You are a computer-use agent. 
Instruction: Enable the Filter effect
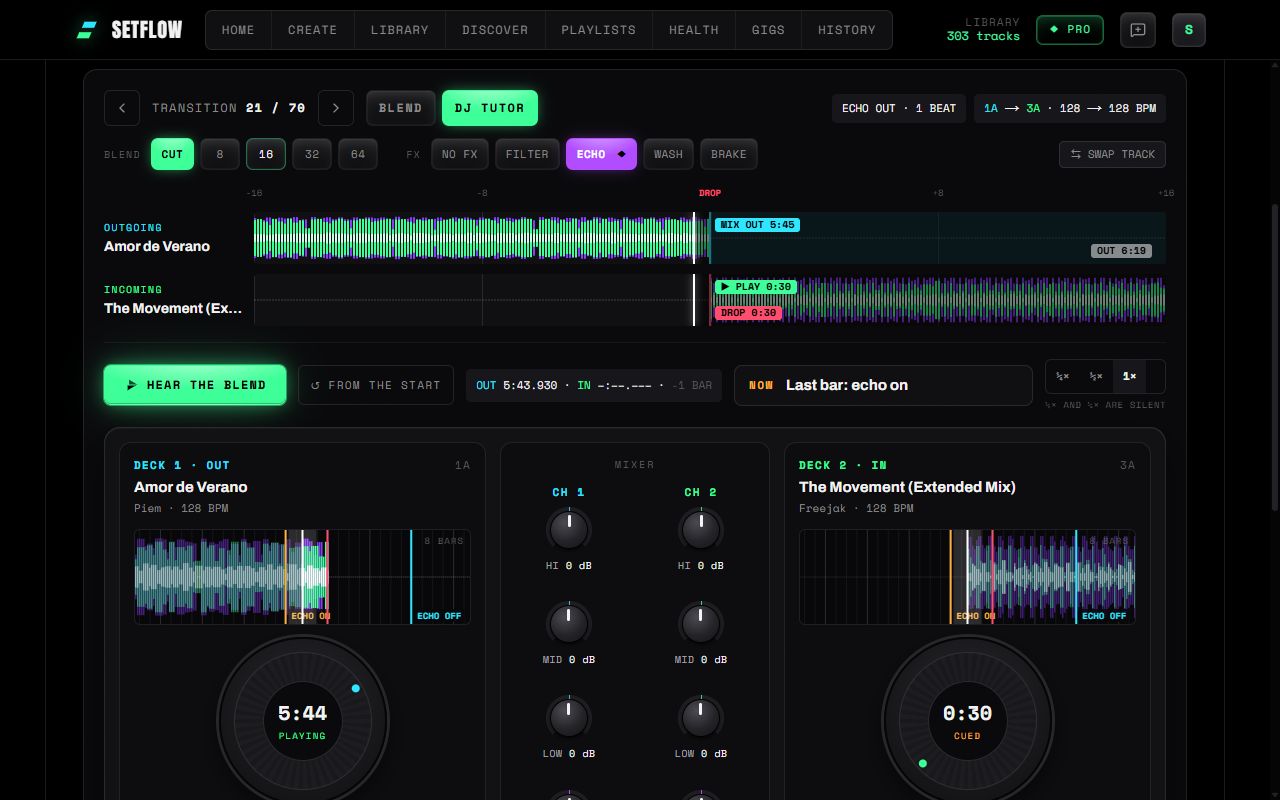click(527, 154)
